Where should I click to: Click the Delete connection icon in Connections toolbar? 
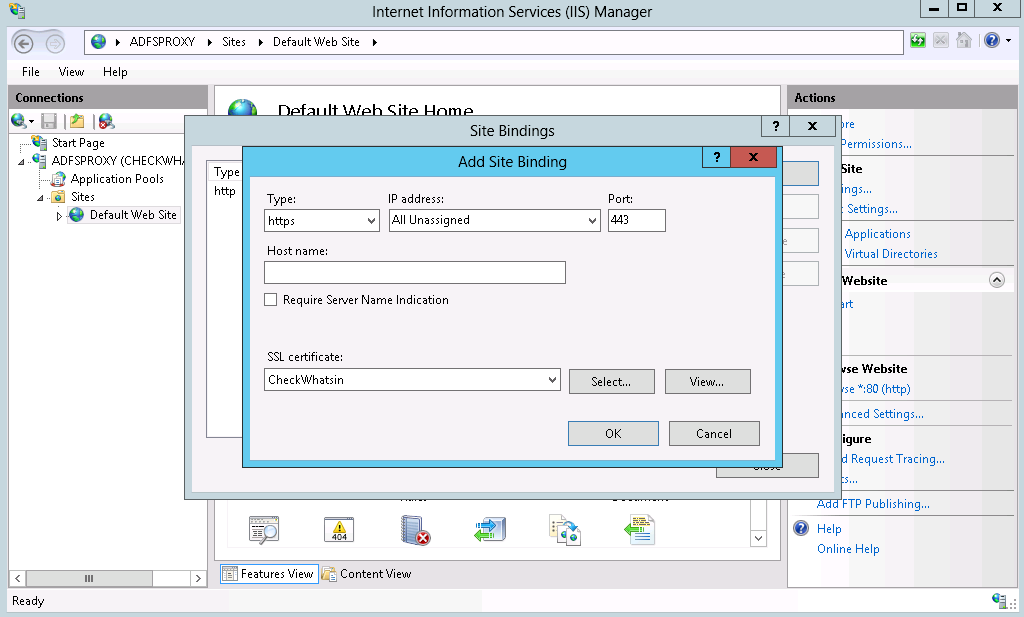(106, 121)
